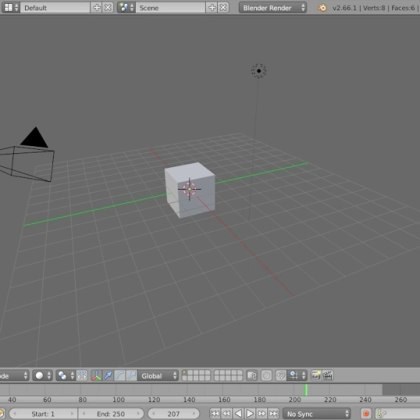Click the current frame marker on timeline
The image size is (420, 420).
coord(306,390)
